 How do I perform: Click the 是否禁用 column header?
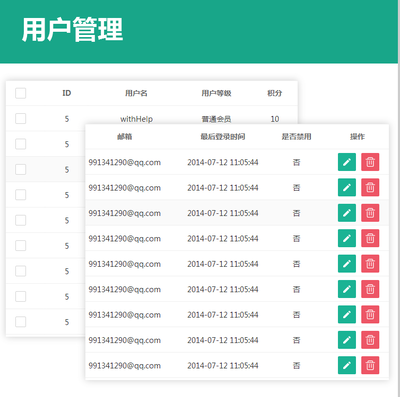pos(296,137)
